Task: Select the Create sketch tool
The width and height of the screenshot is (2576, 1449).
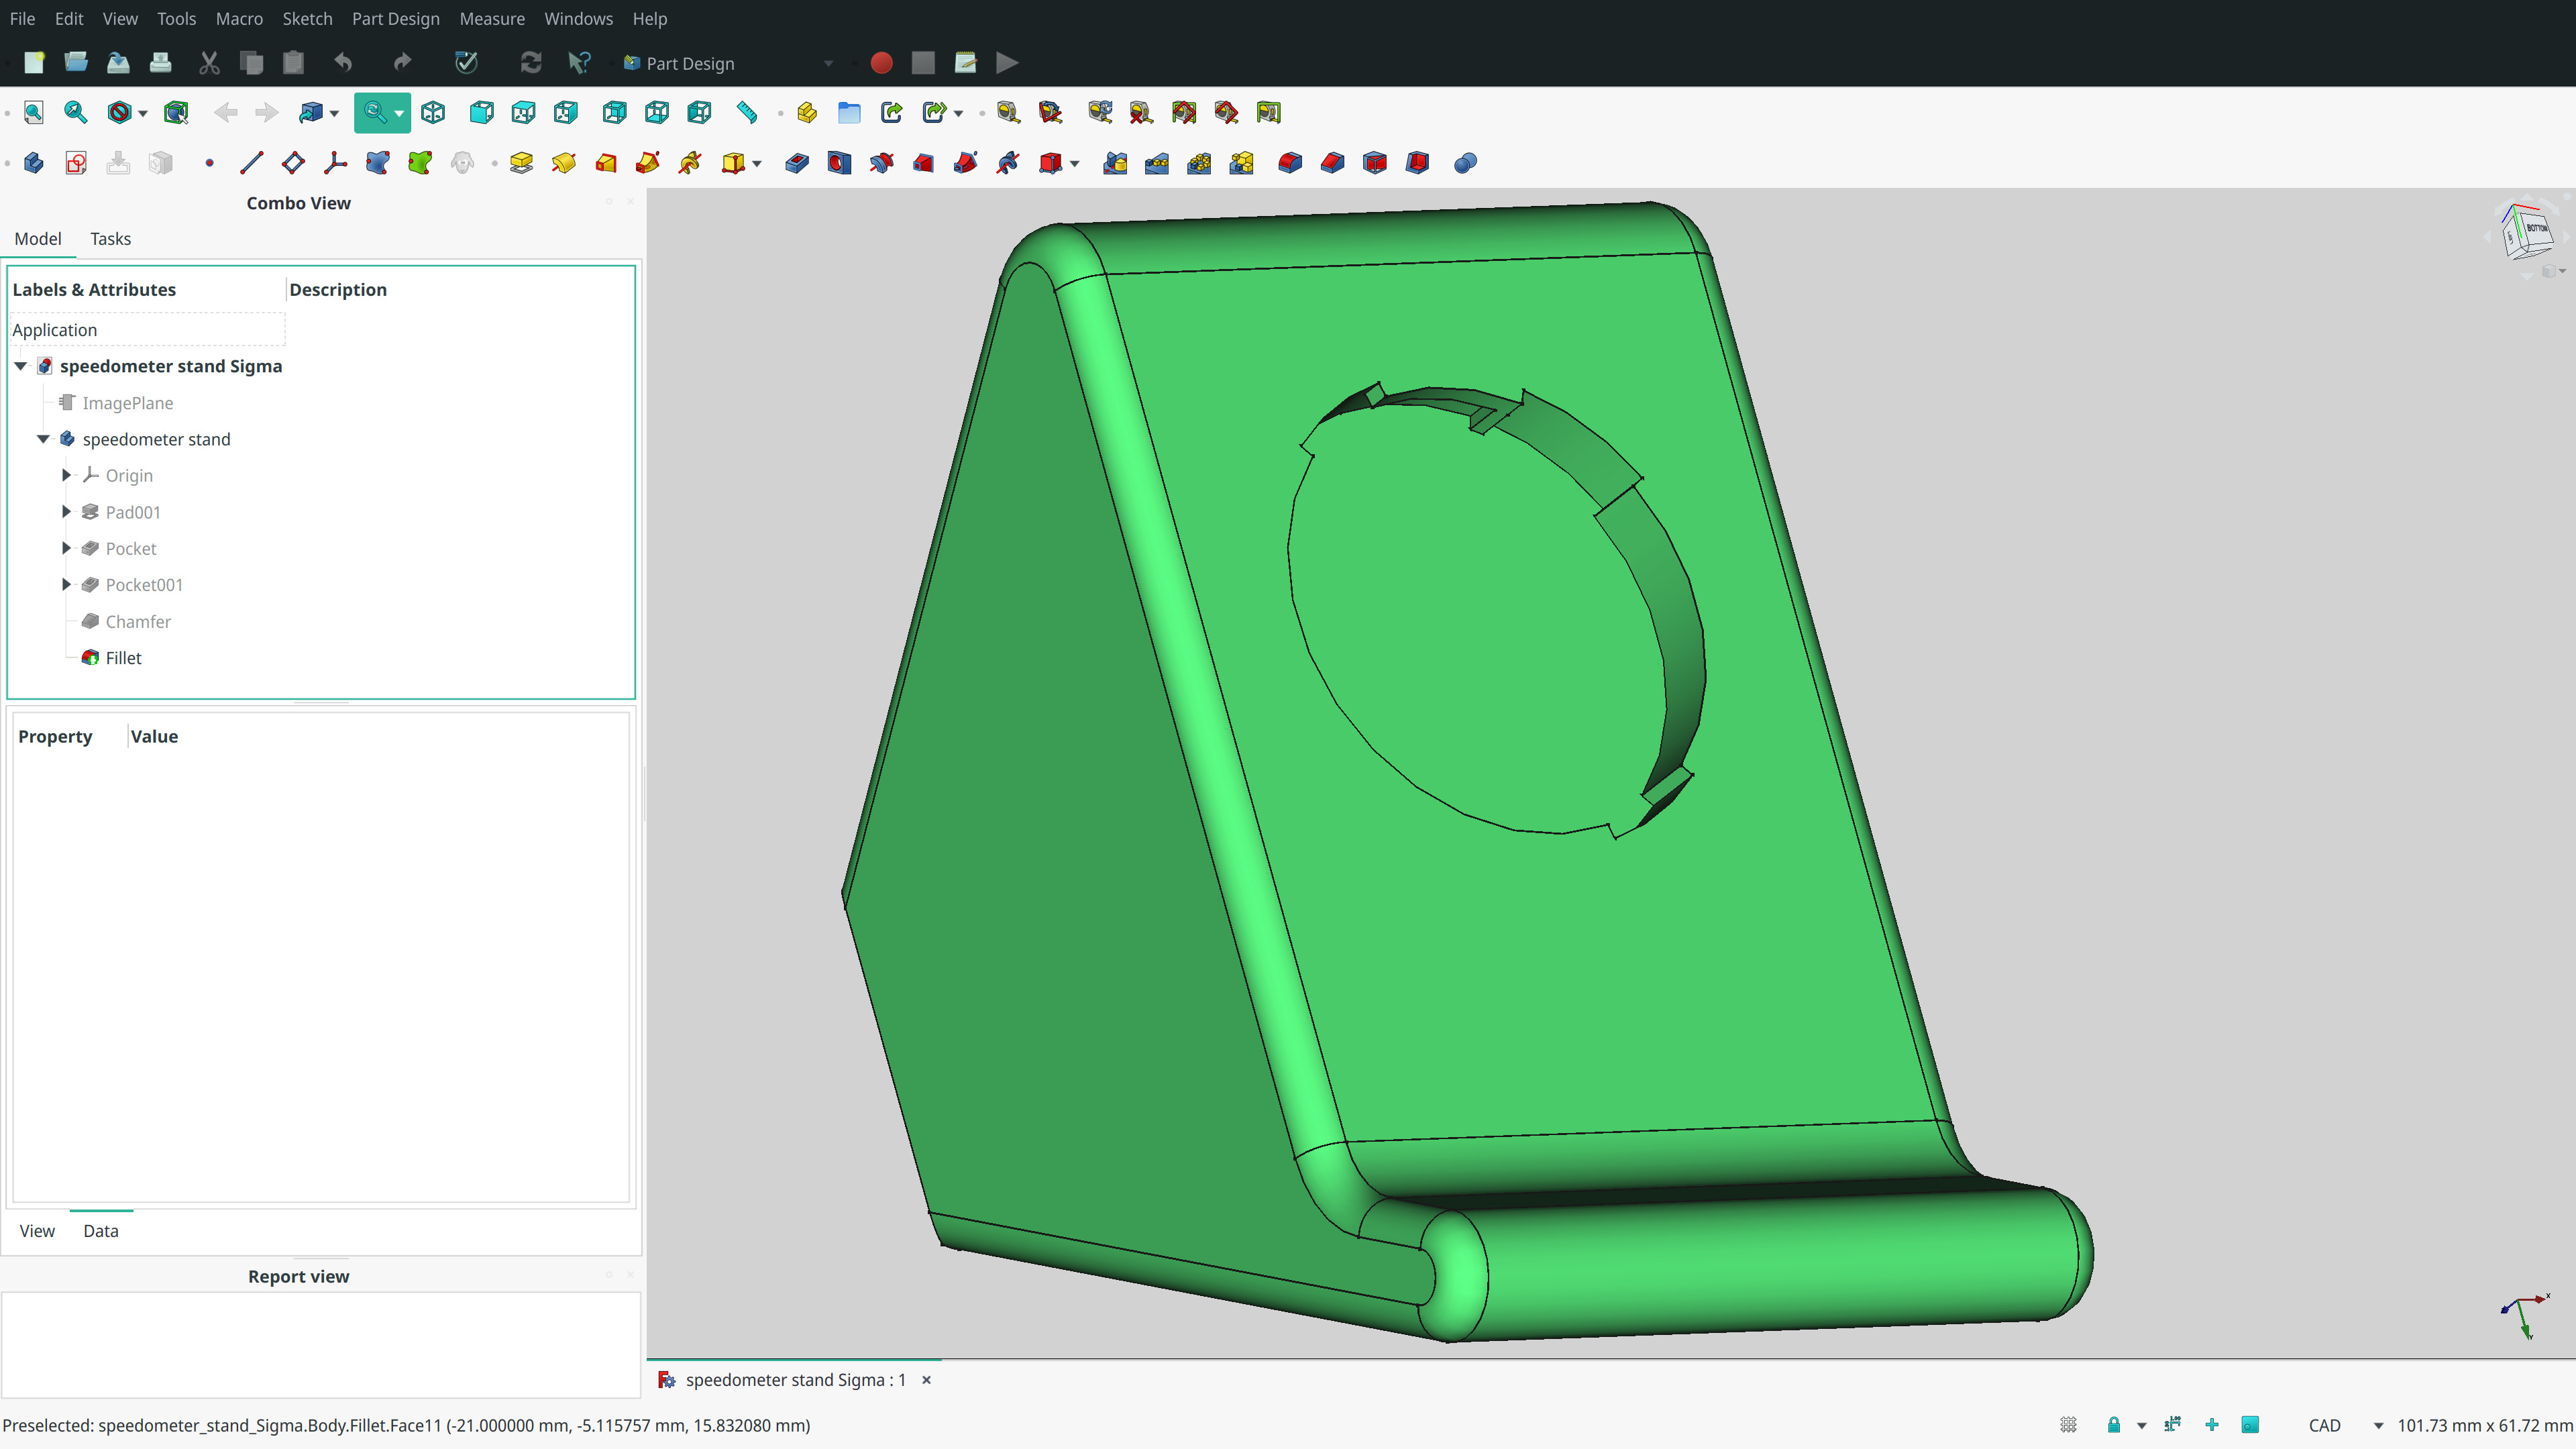Action: coord(75,162)
